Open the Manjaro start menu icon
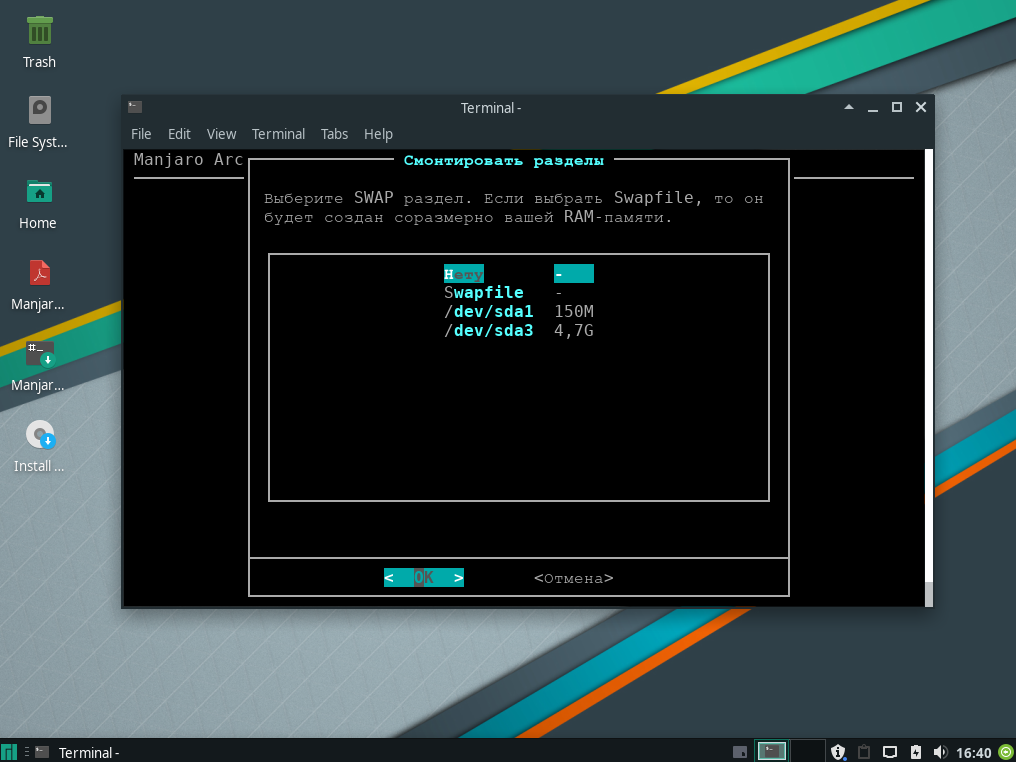Image resolution: width=1016 pixels, height=762 pixels. pos(9,752)
